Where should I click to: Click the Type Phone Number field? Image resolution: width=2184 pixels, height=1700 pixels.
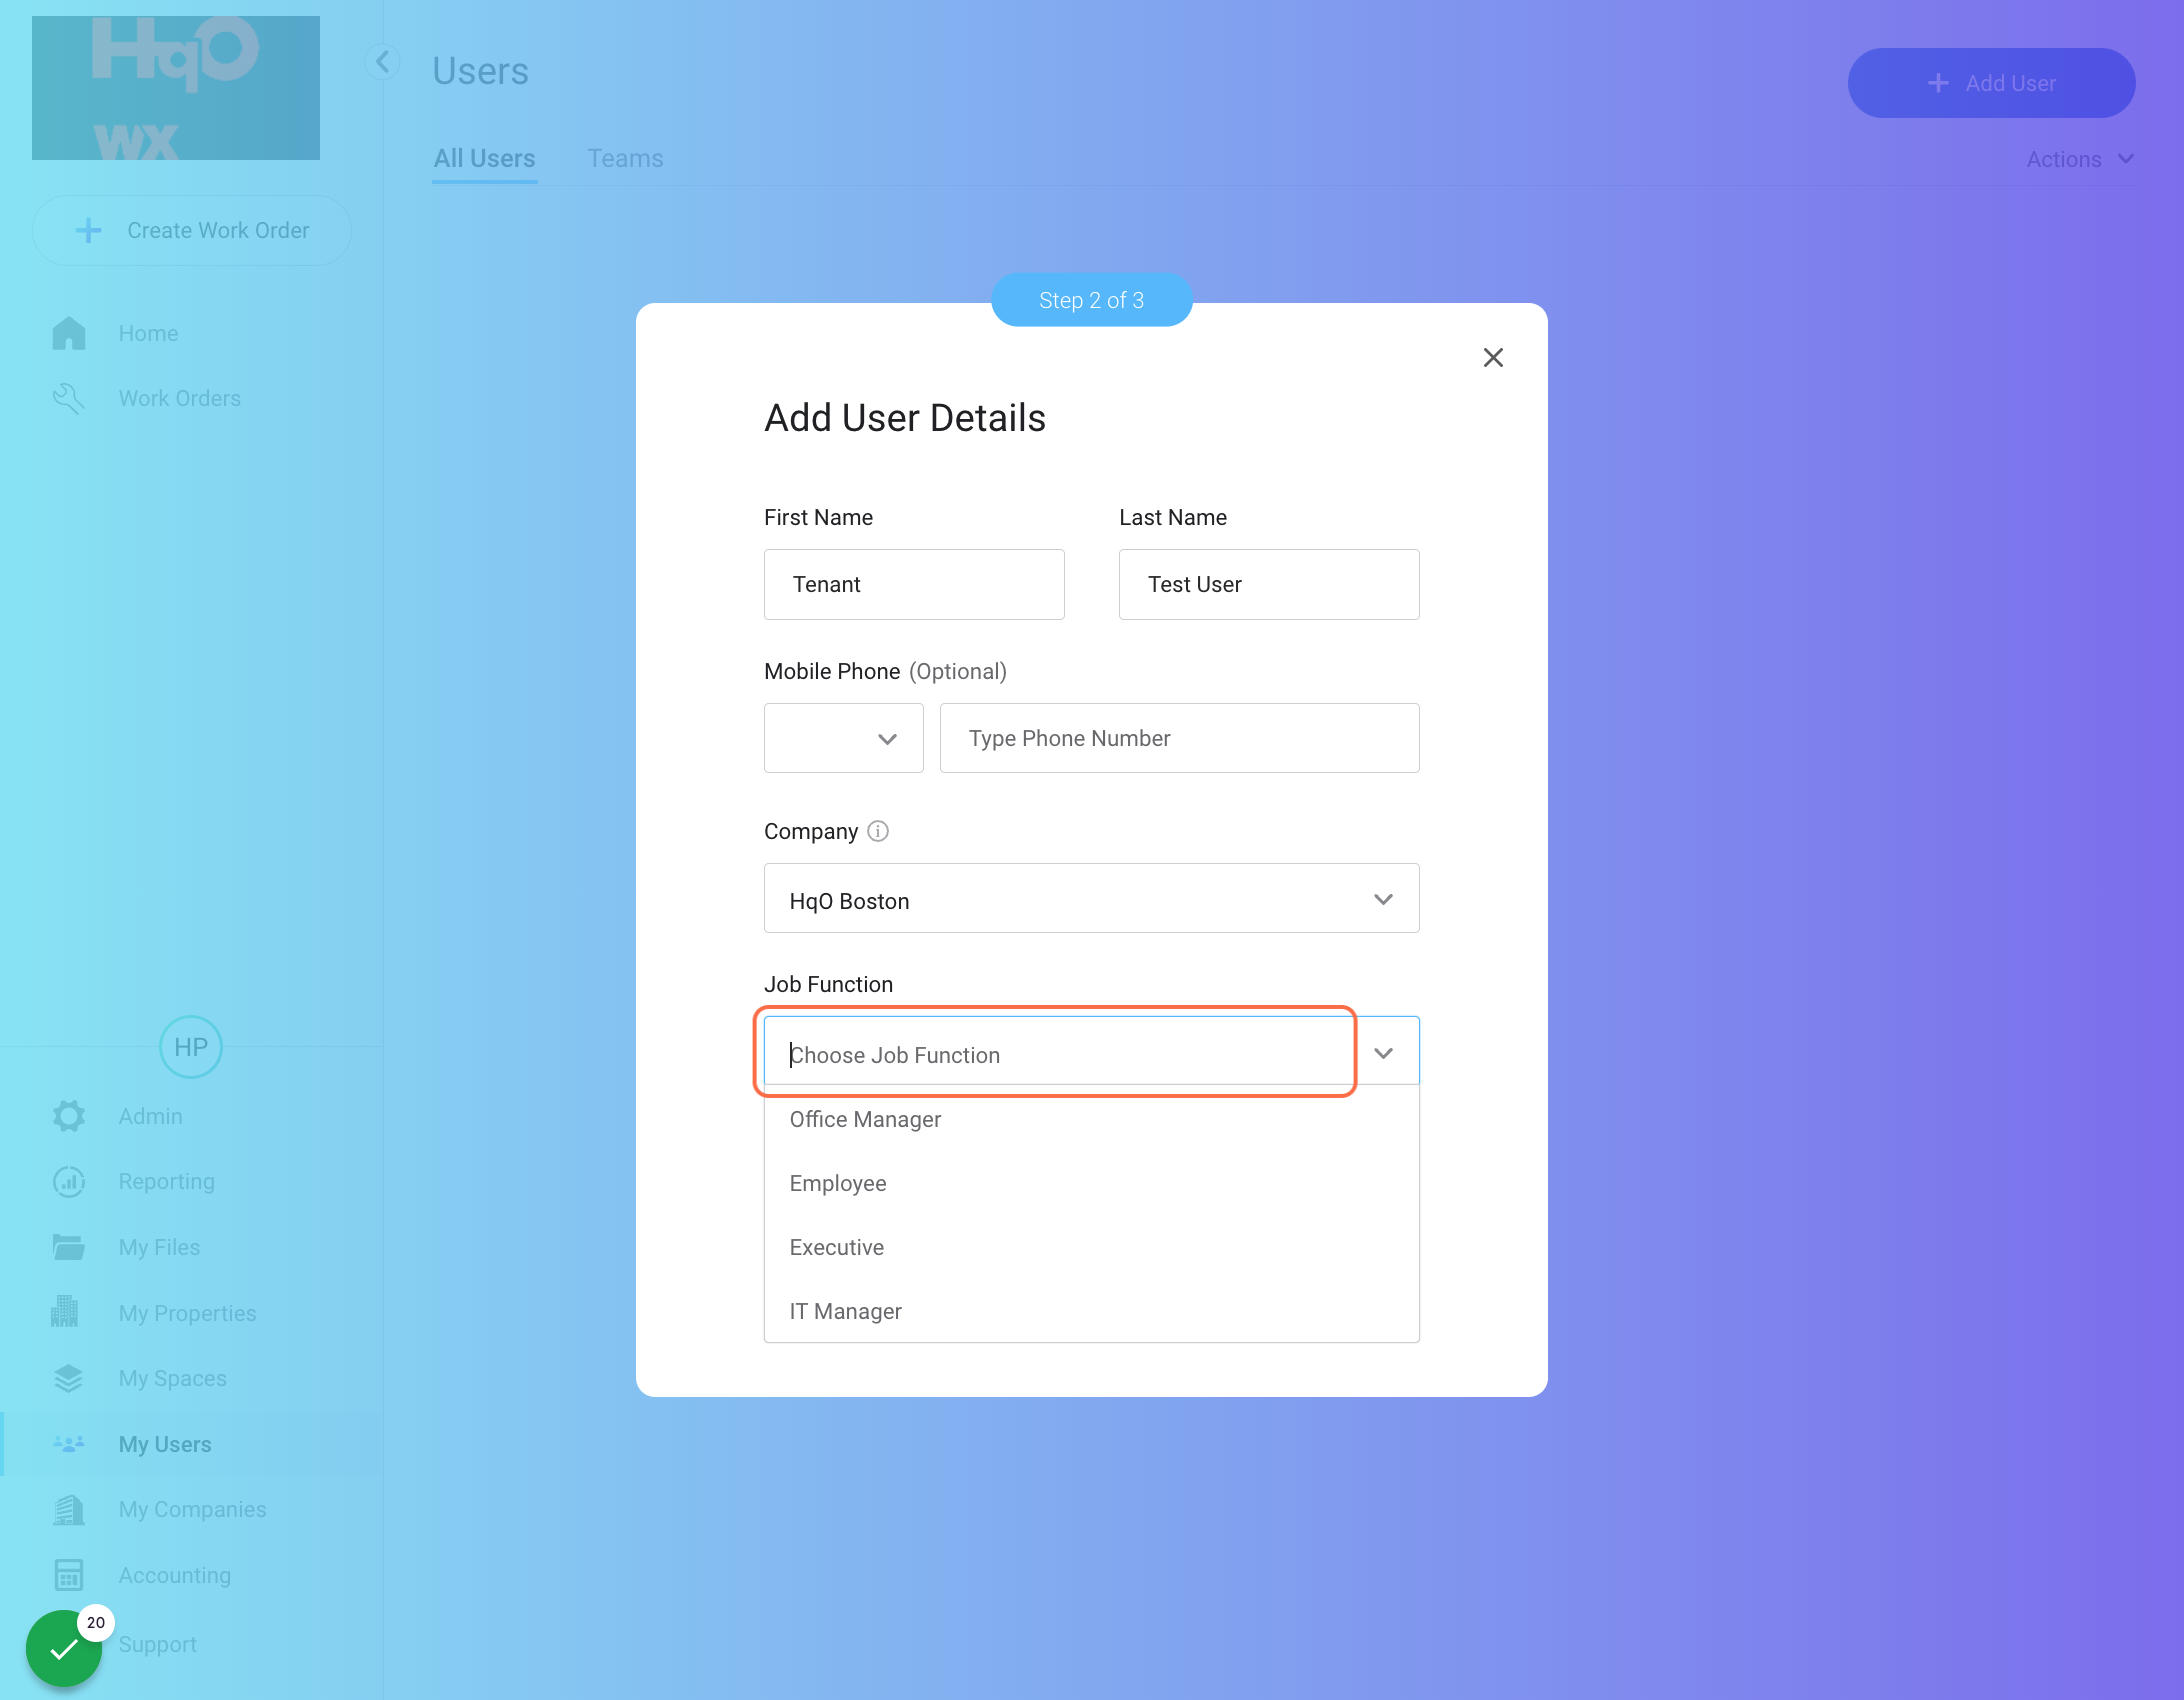(1178, 738)
